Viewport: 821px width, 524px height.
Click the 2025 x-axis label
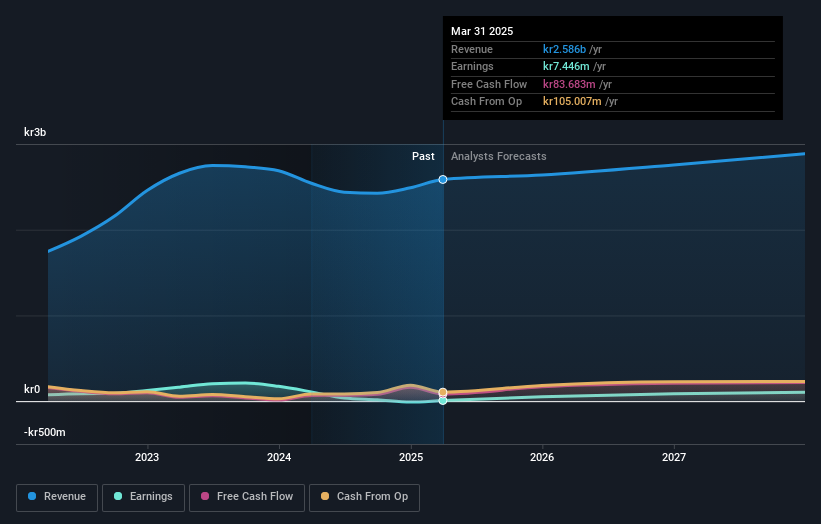coord(411,457)
